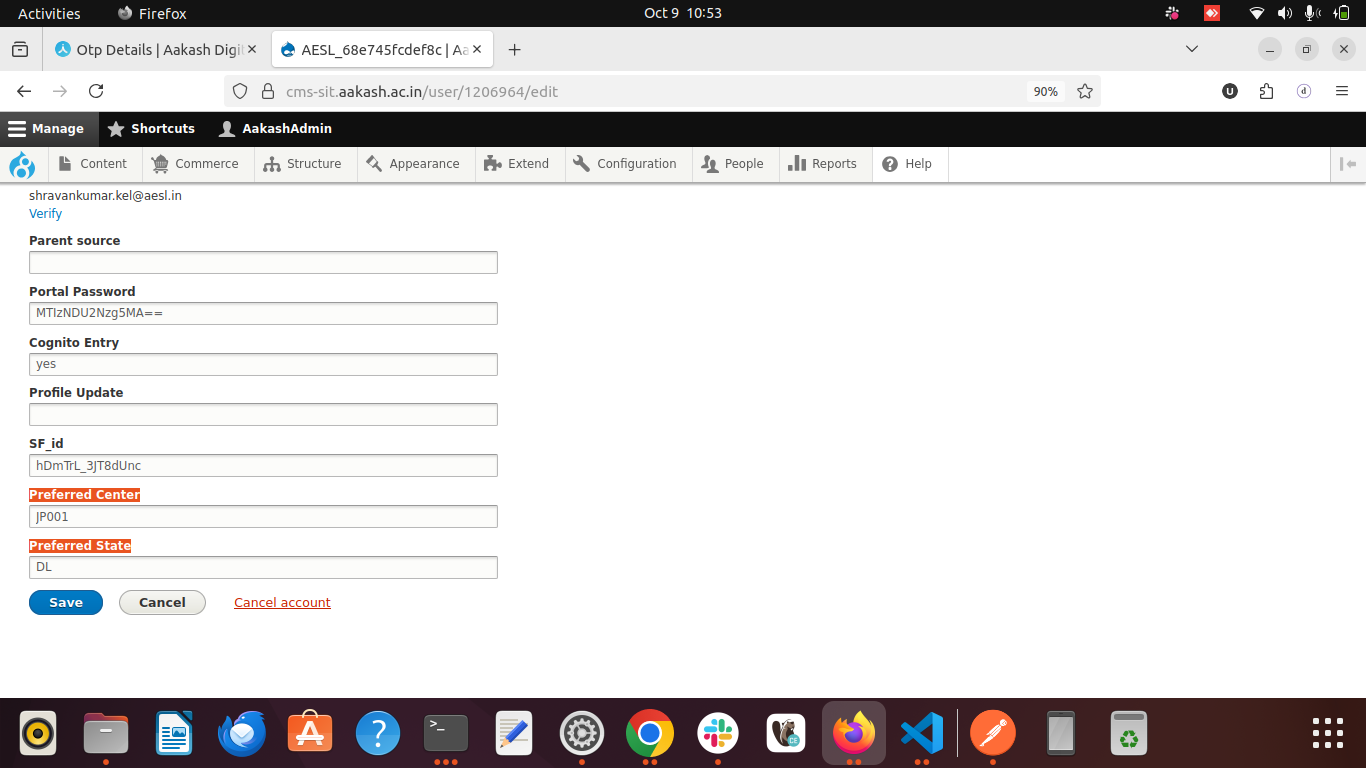Viewport: 1366px width, 768px height.
Task: Open the 90% zoom level indicator
Action: 1045,91
